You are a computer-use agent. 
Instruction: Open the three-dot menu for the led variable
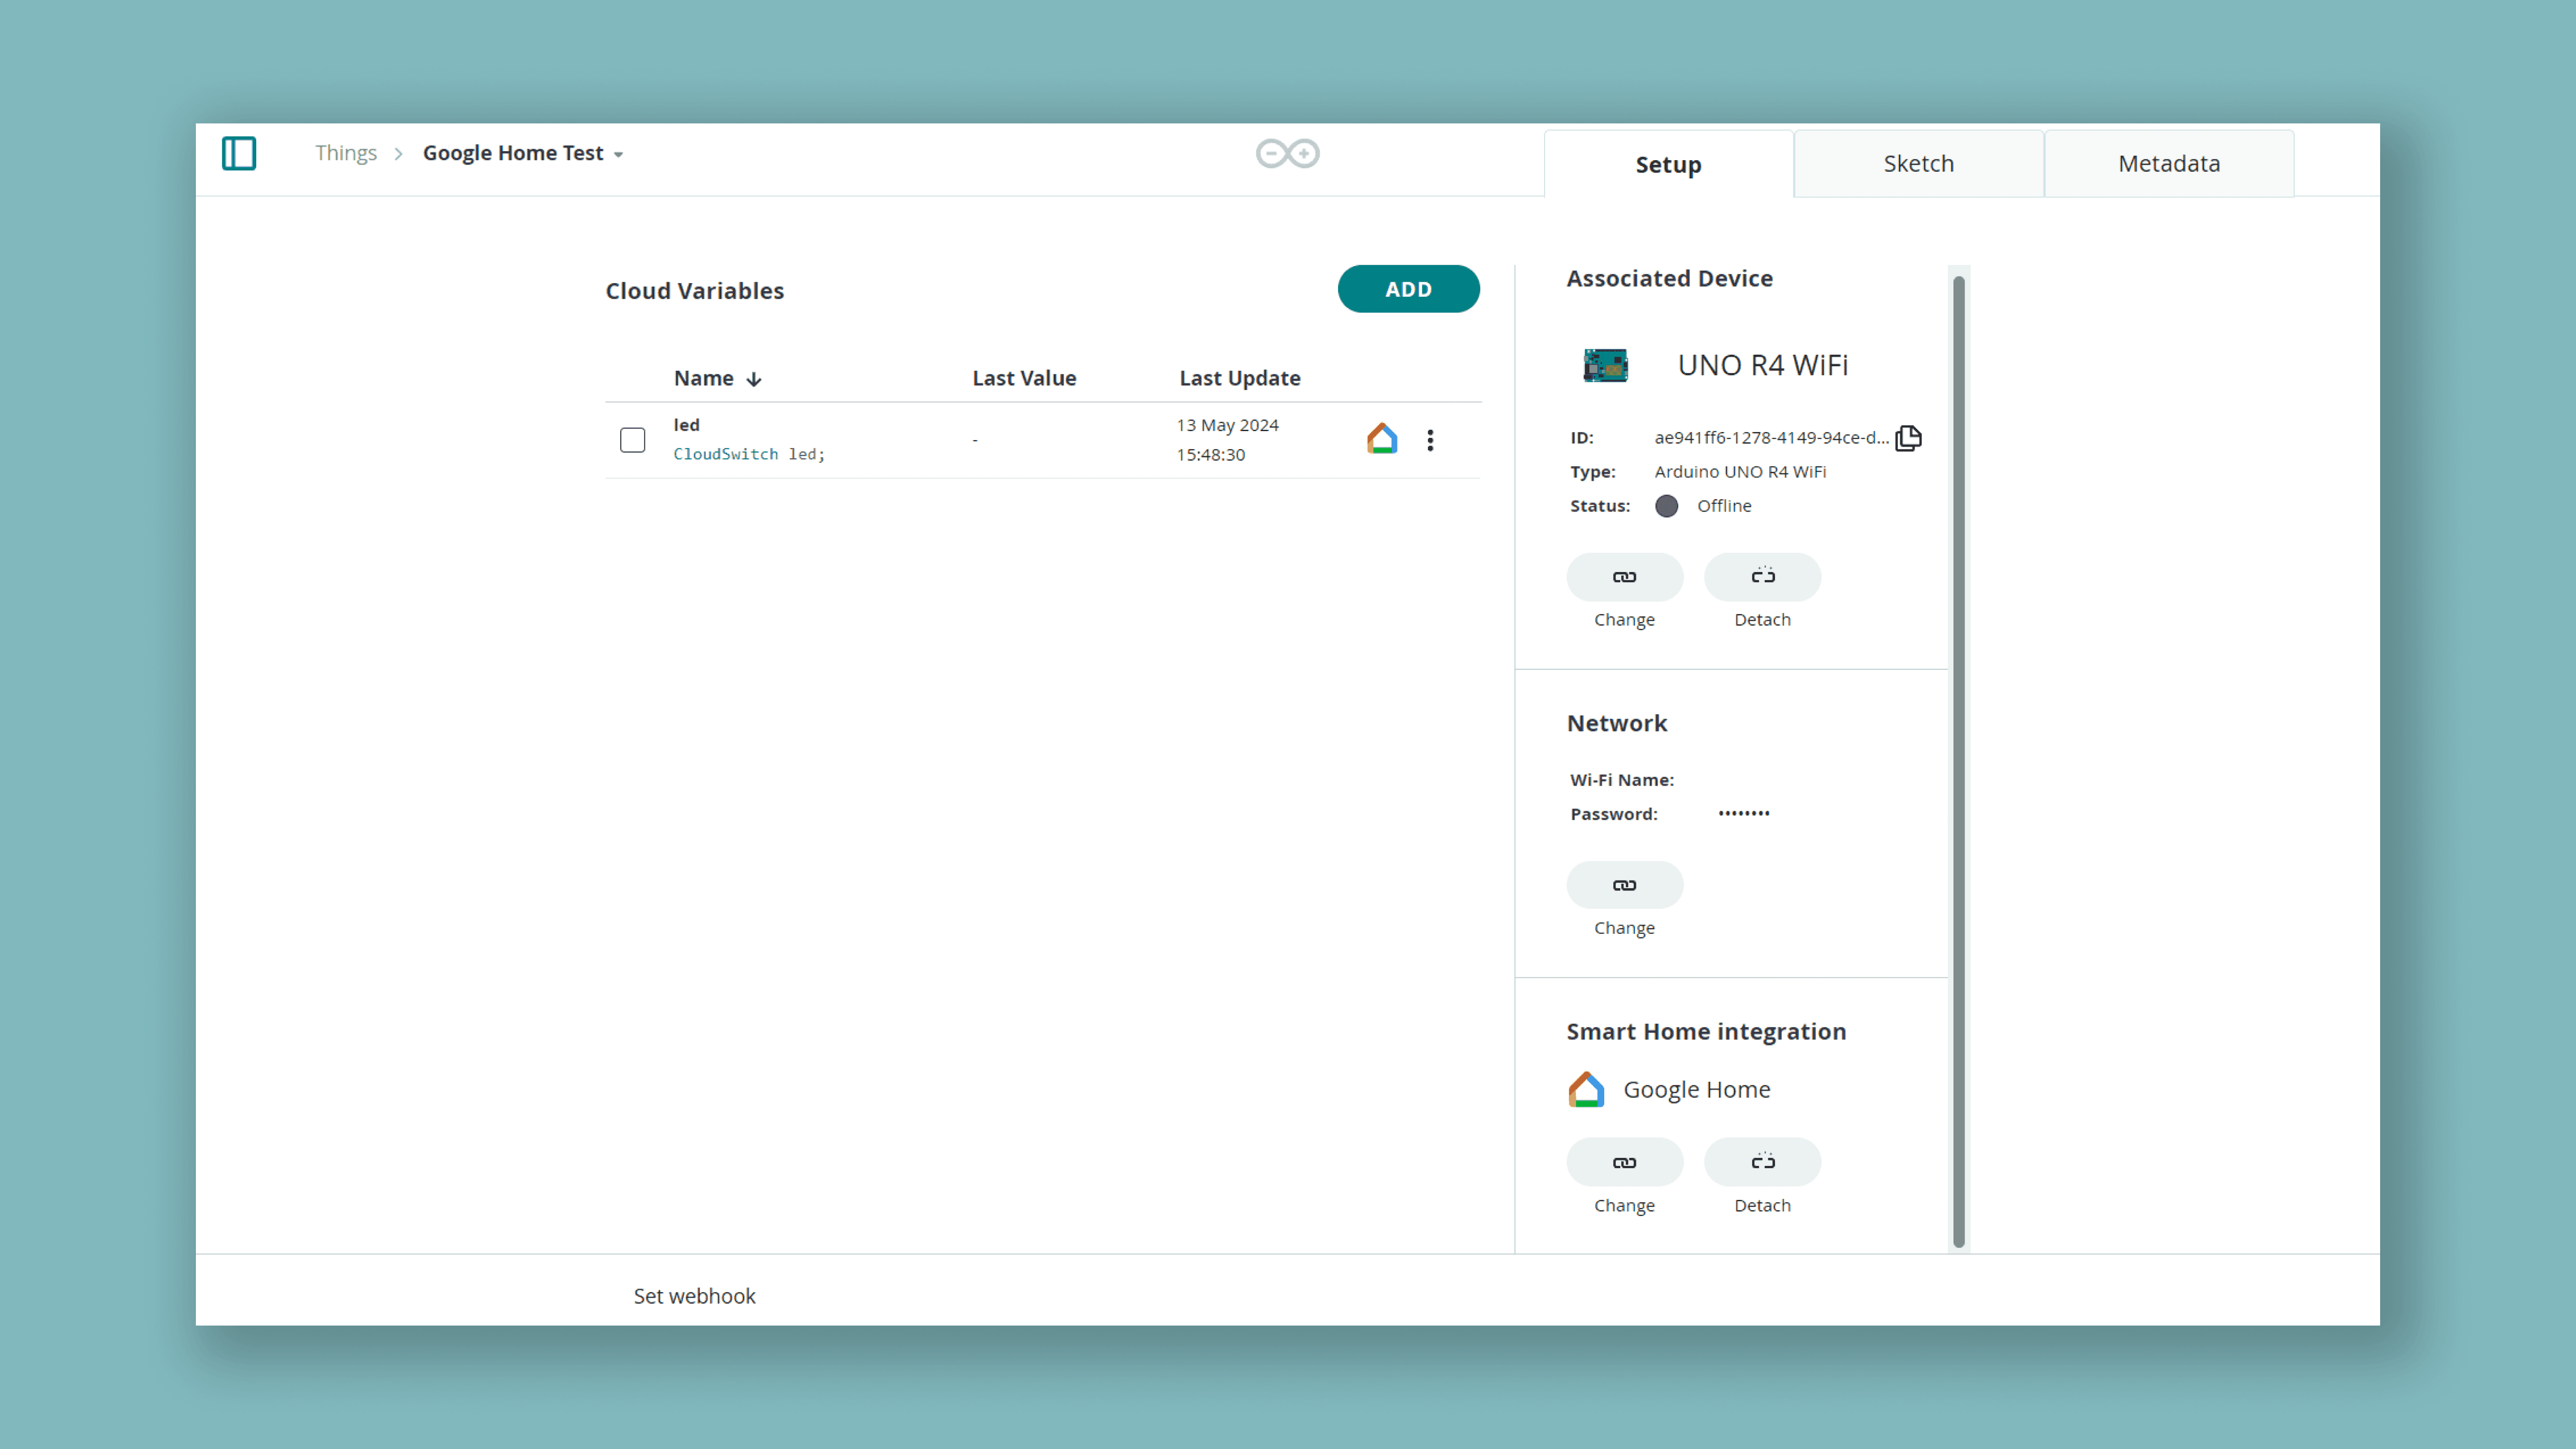point(1430,439)
